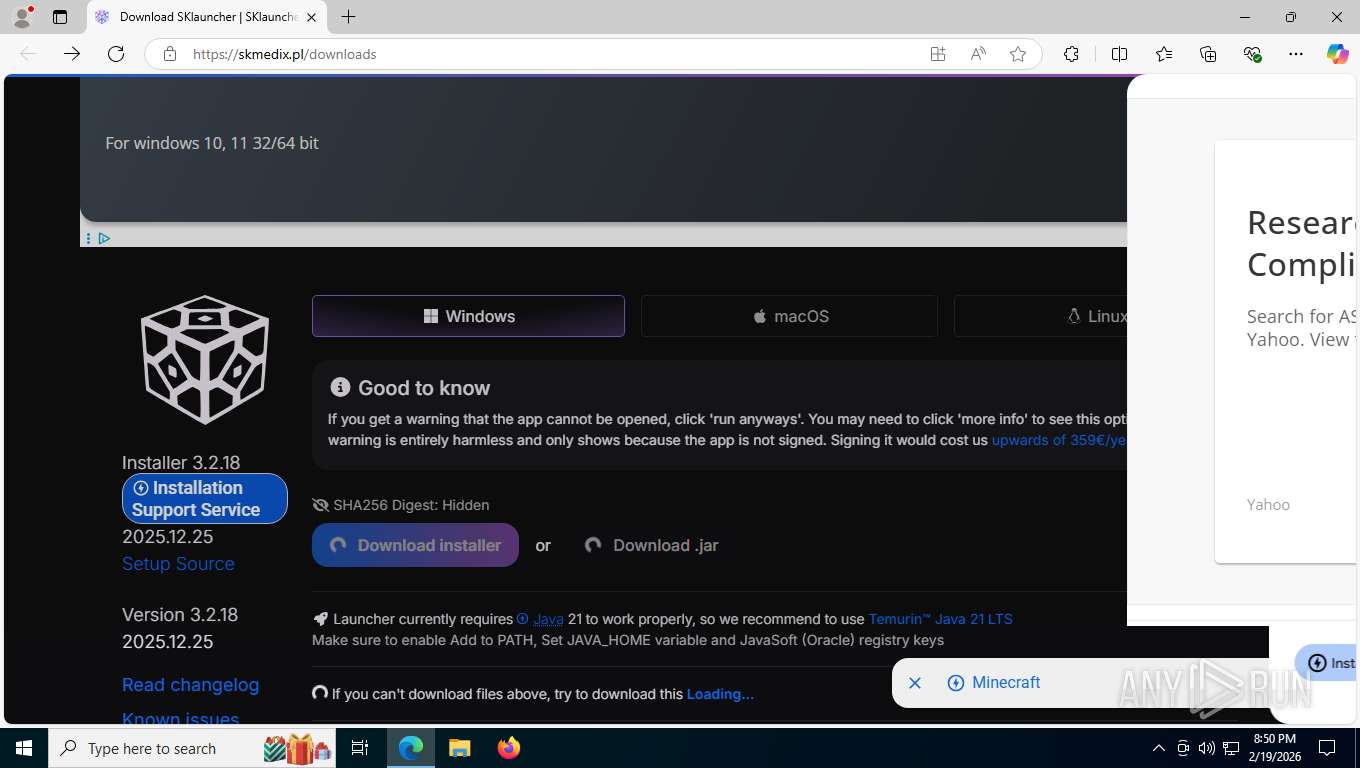The width and height of the screenshot is (1360, 768).
Task: Open File Explorer from taskbar
Action: click(x=459, y=748)
